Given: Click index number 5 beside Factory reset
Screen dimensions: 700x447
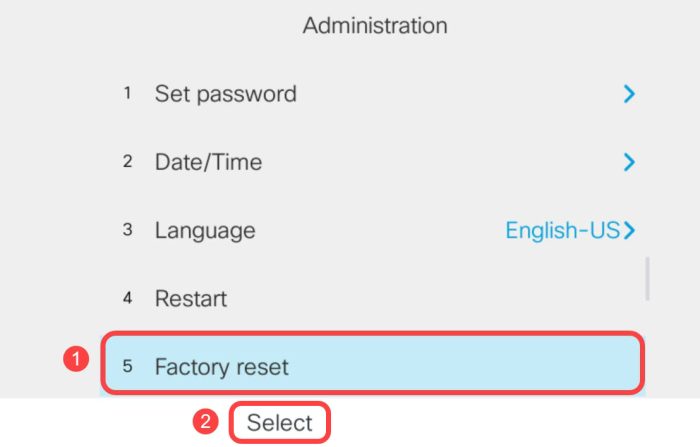Looking at the screenshot, I should (127, 367).
